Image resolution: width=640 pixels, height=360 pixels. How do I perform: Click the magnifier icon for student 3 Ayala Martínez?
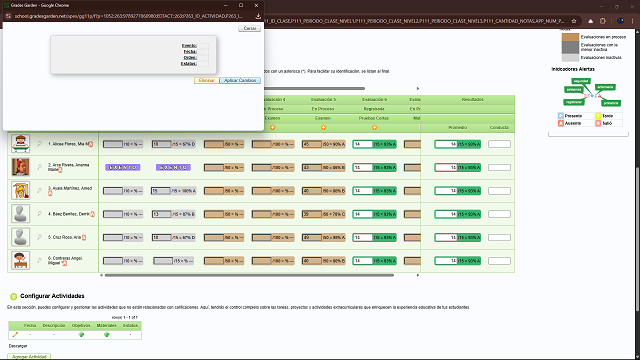click(x=39, y=190)
